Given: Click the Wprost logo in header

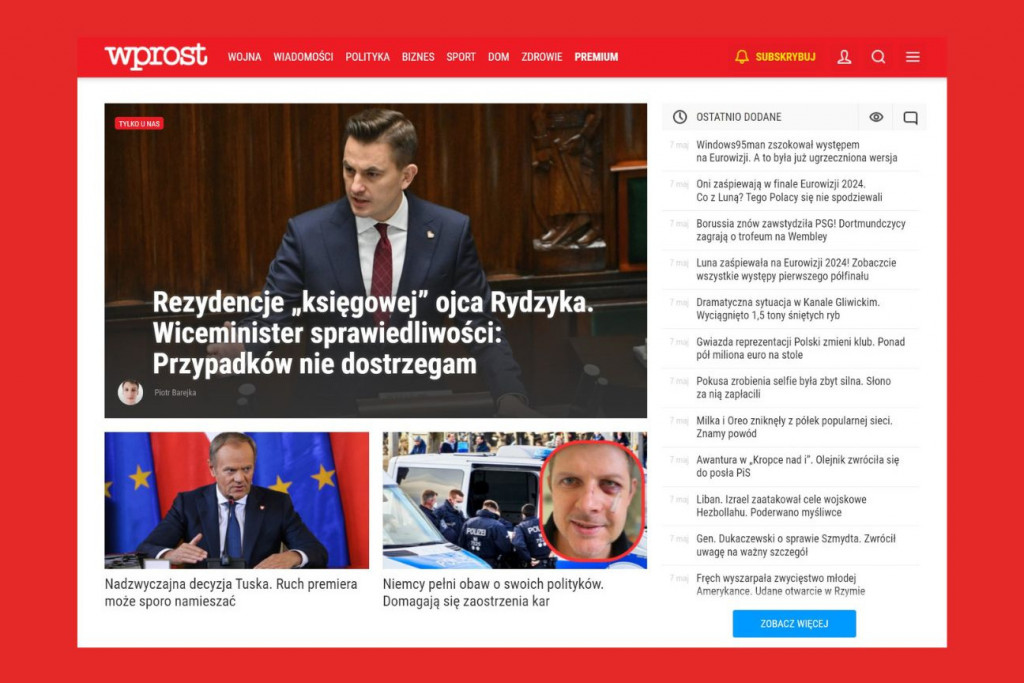Looking at the screenshot, I should click(x=155, y=57).
